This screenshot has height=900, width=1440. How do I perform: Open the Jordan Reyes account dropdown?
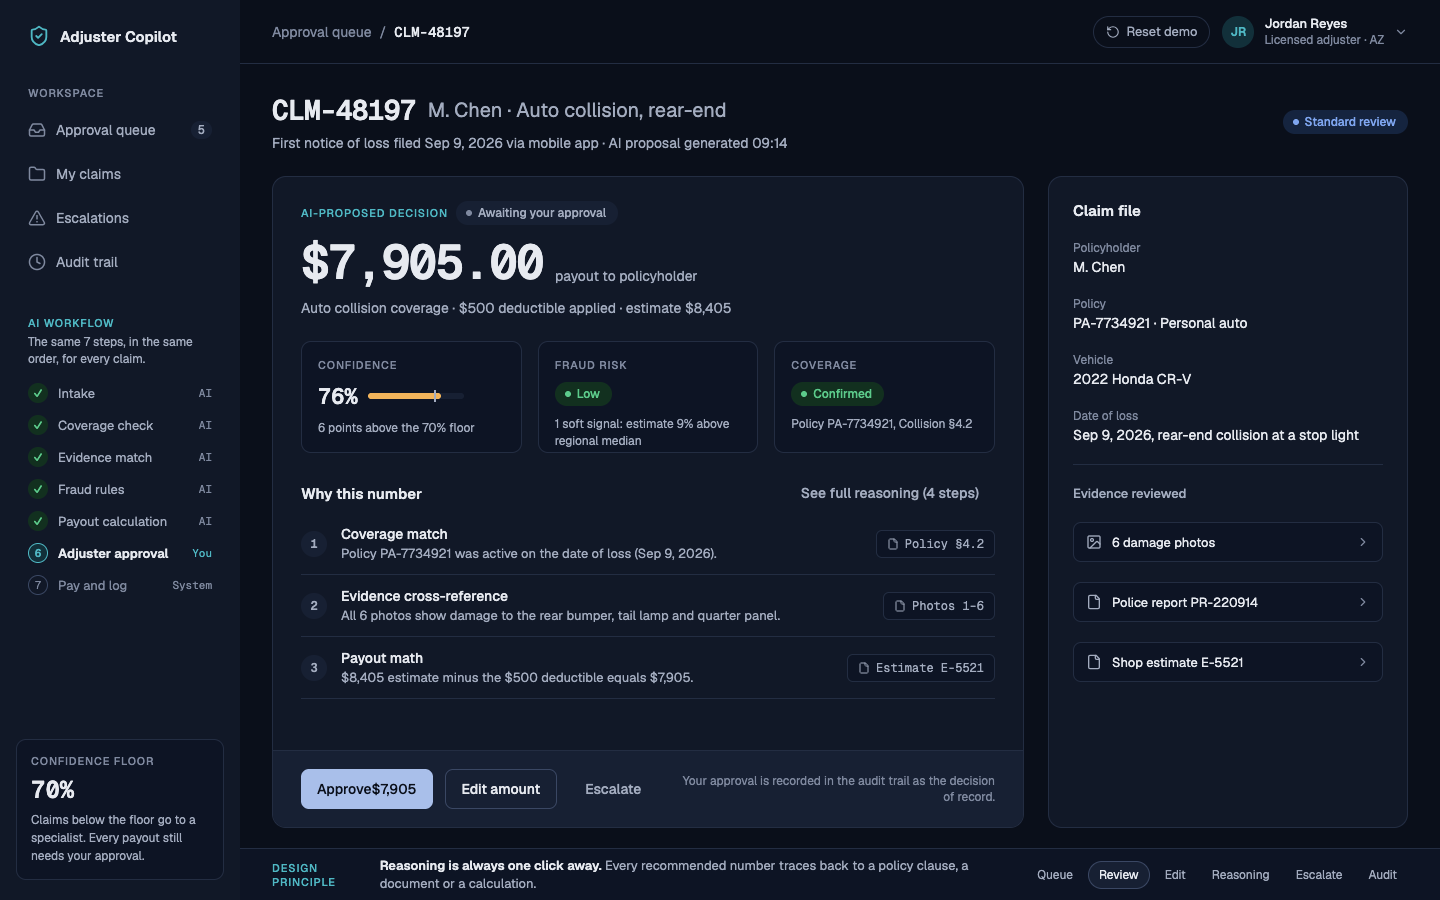[x=1401, y=32]
